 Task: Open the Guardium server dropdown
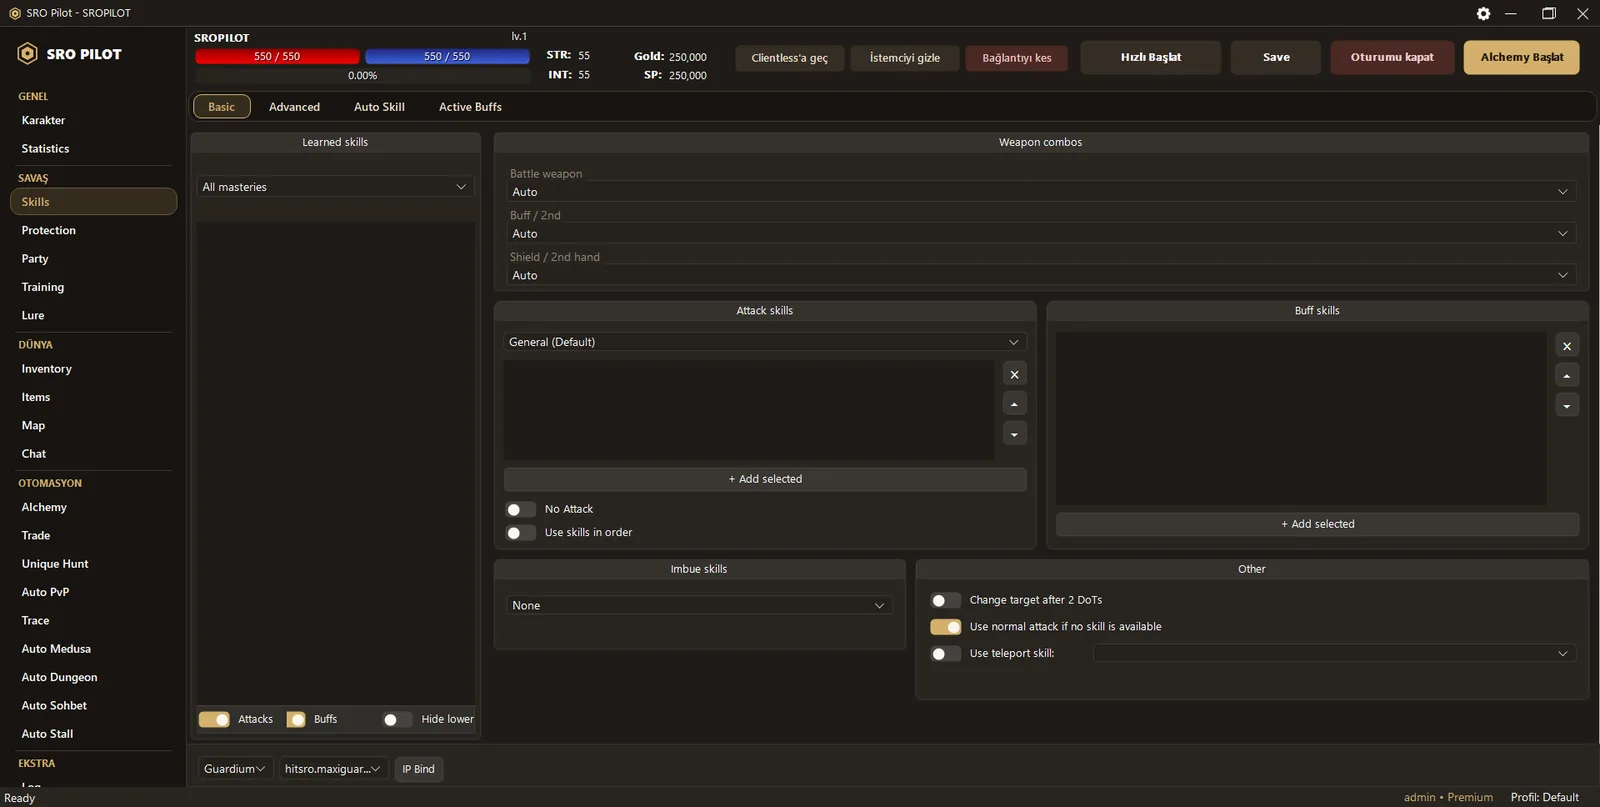[x=235, y=769]
